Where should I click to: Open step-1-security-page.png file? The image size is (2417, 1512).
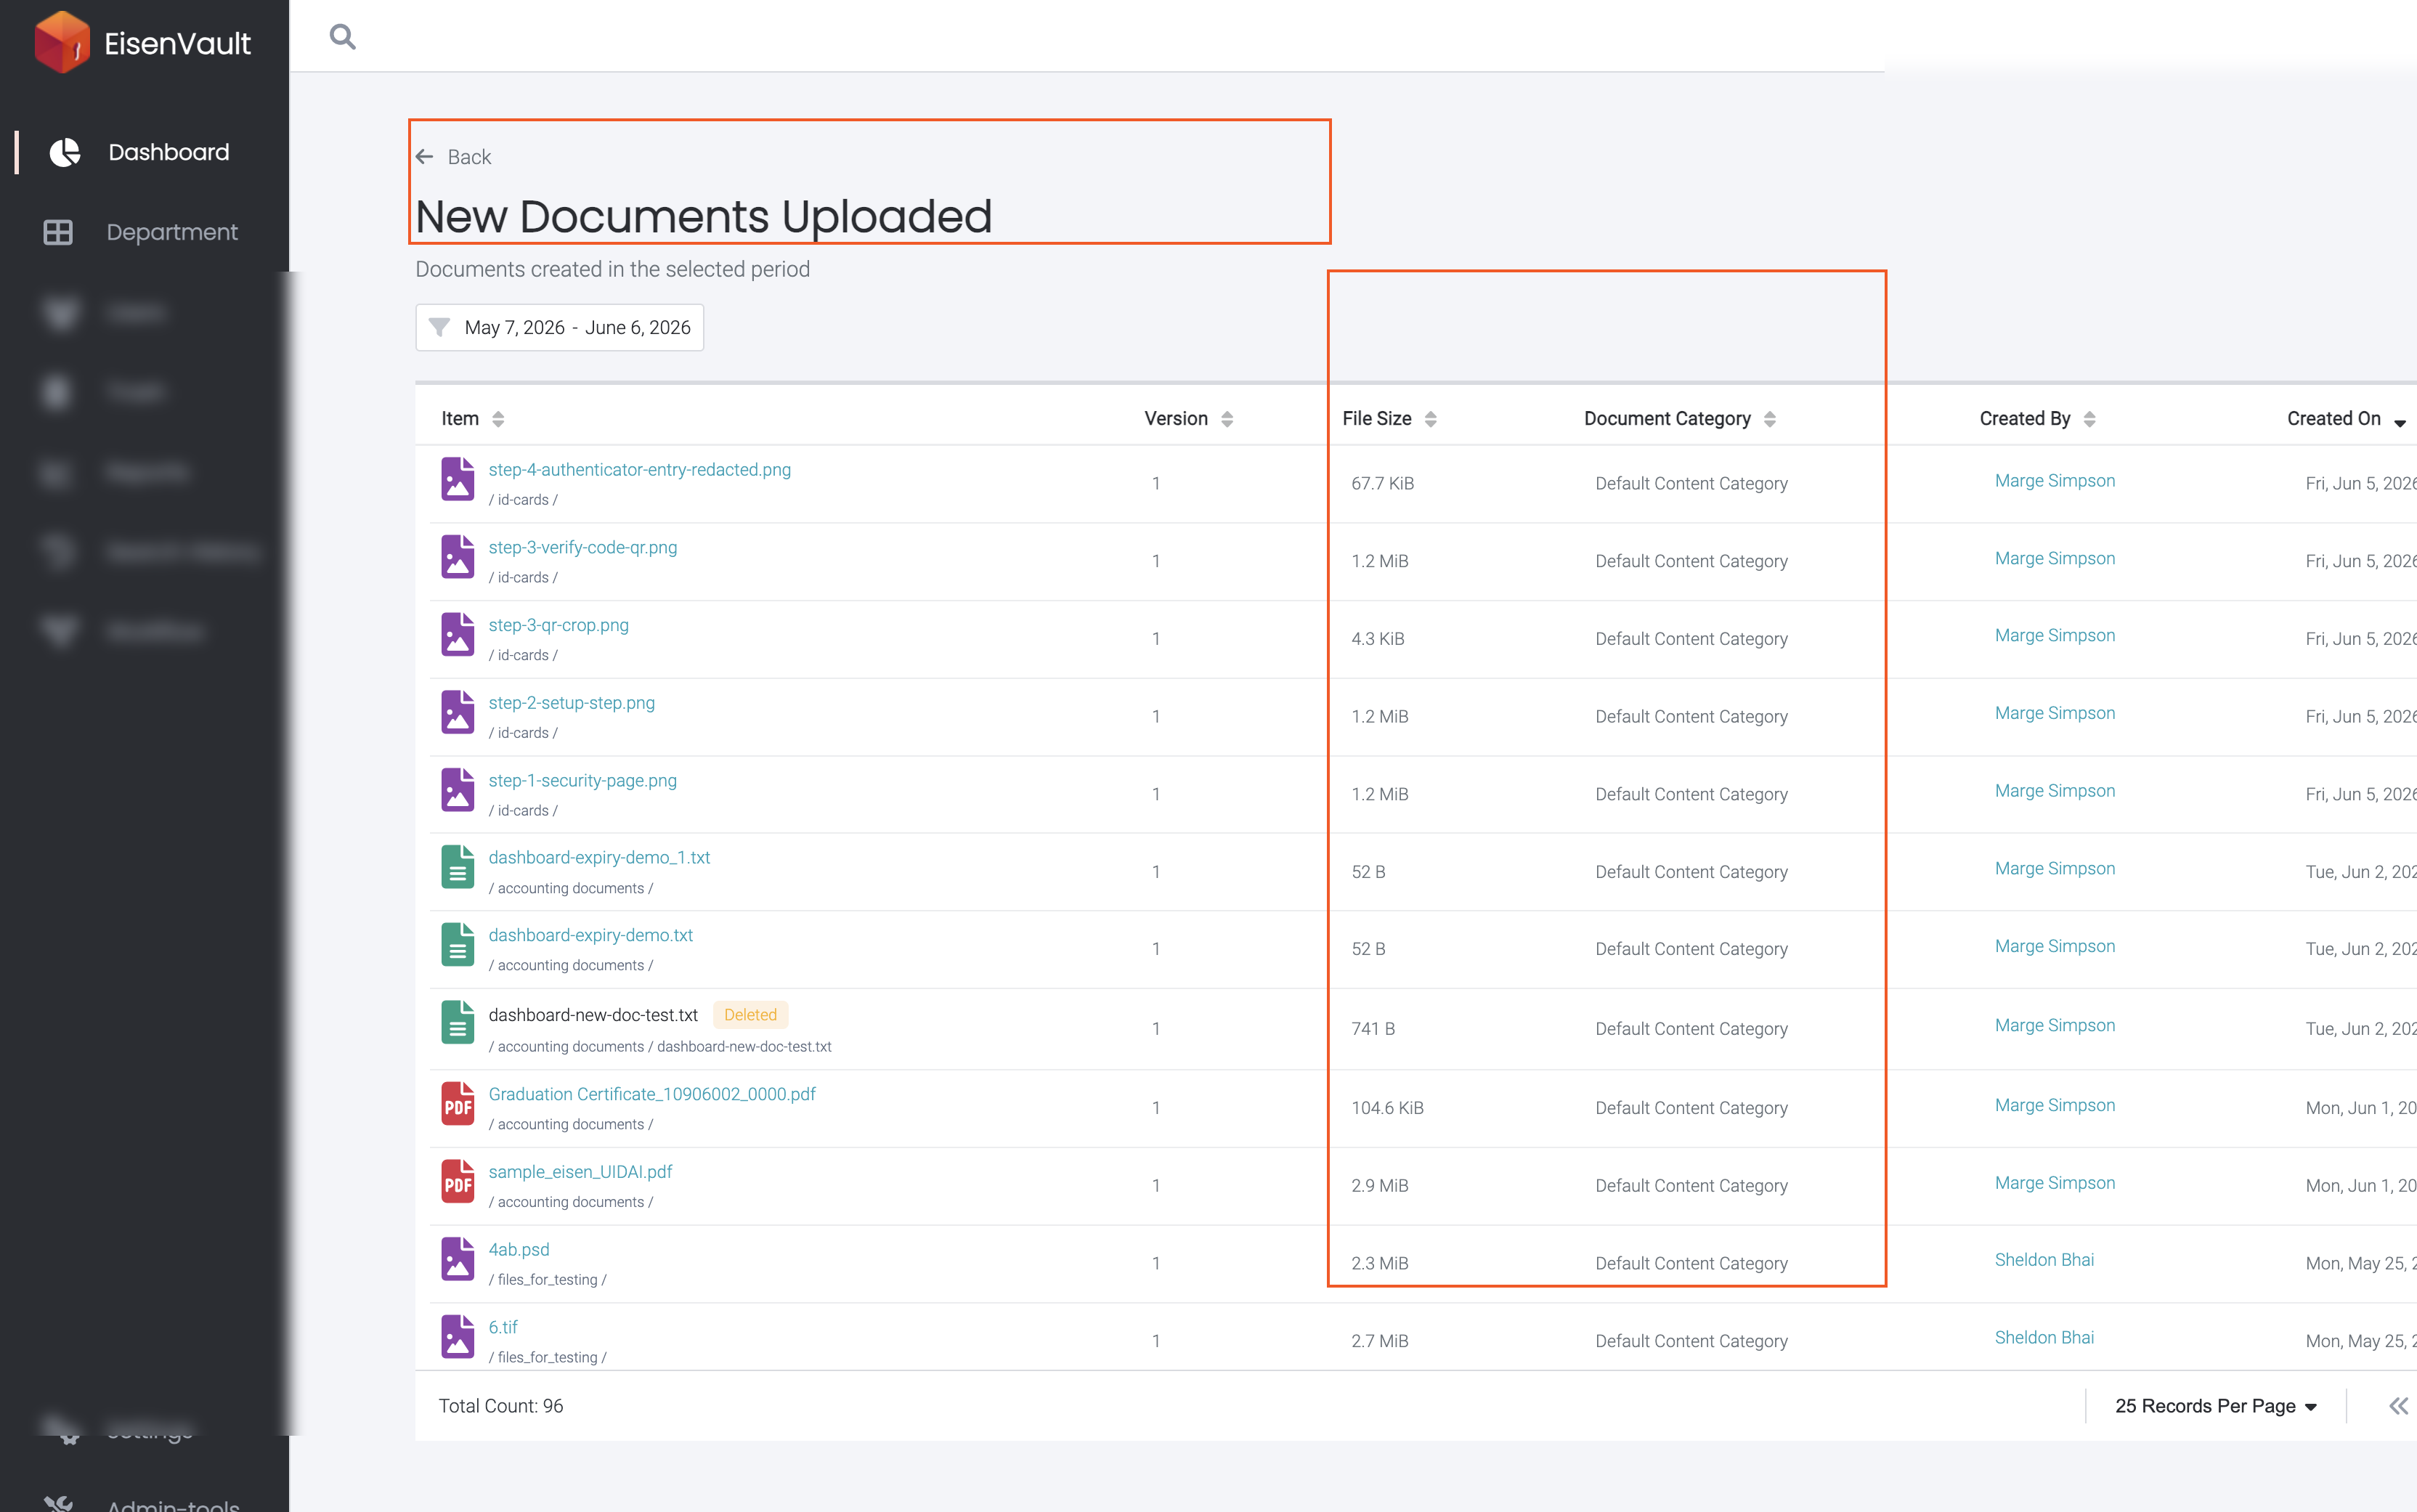coord(582,780)
